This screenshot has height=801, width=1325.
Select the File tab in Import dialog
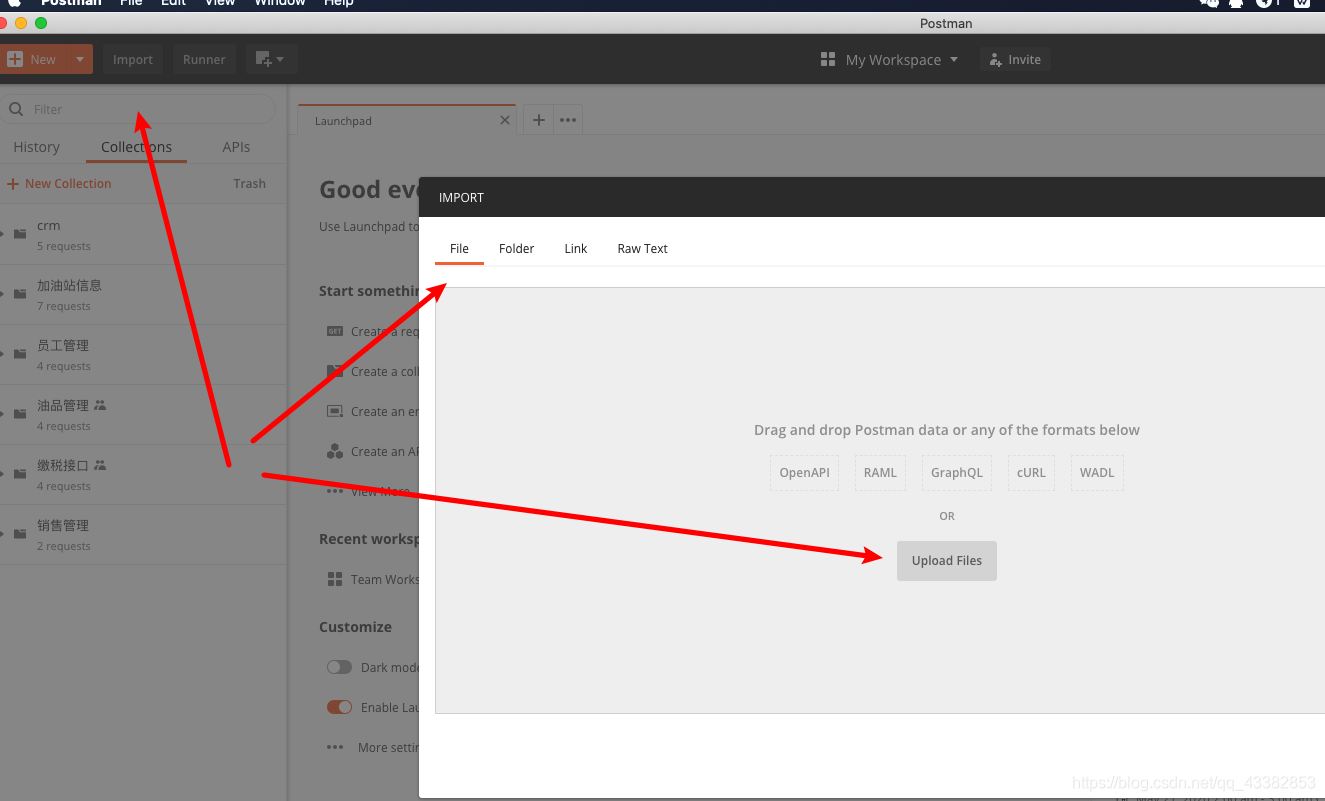click(x=459, y=248)
